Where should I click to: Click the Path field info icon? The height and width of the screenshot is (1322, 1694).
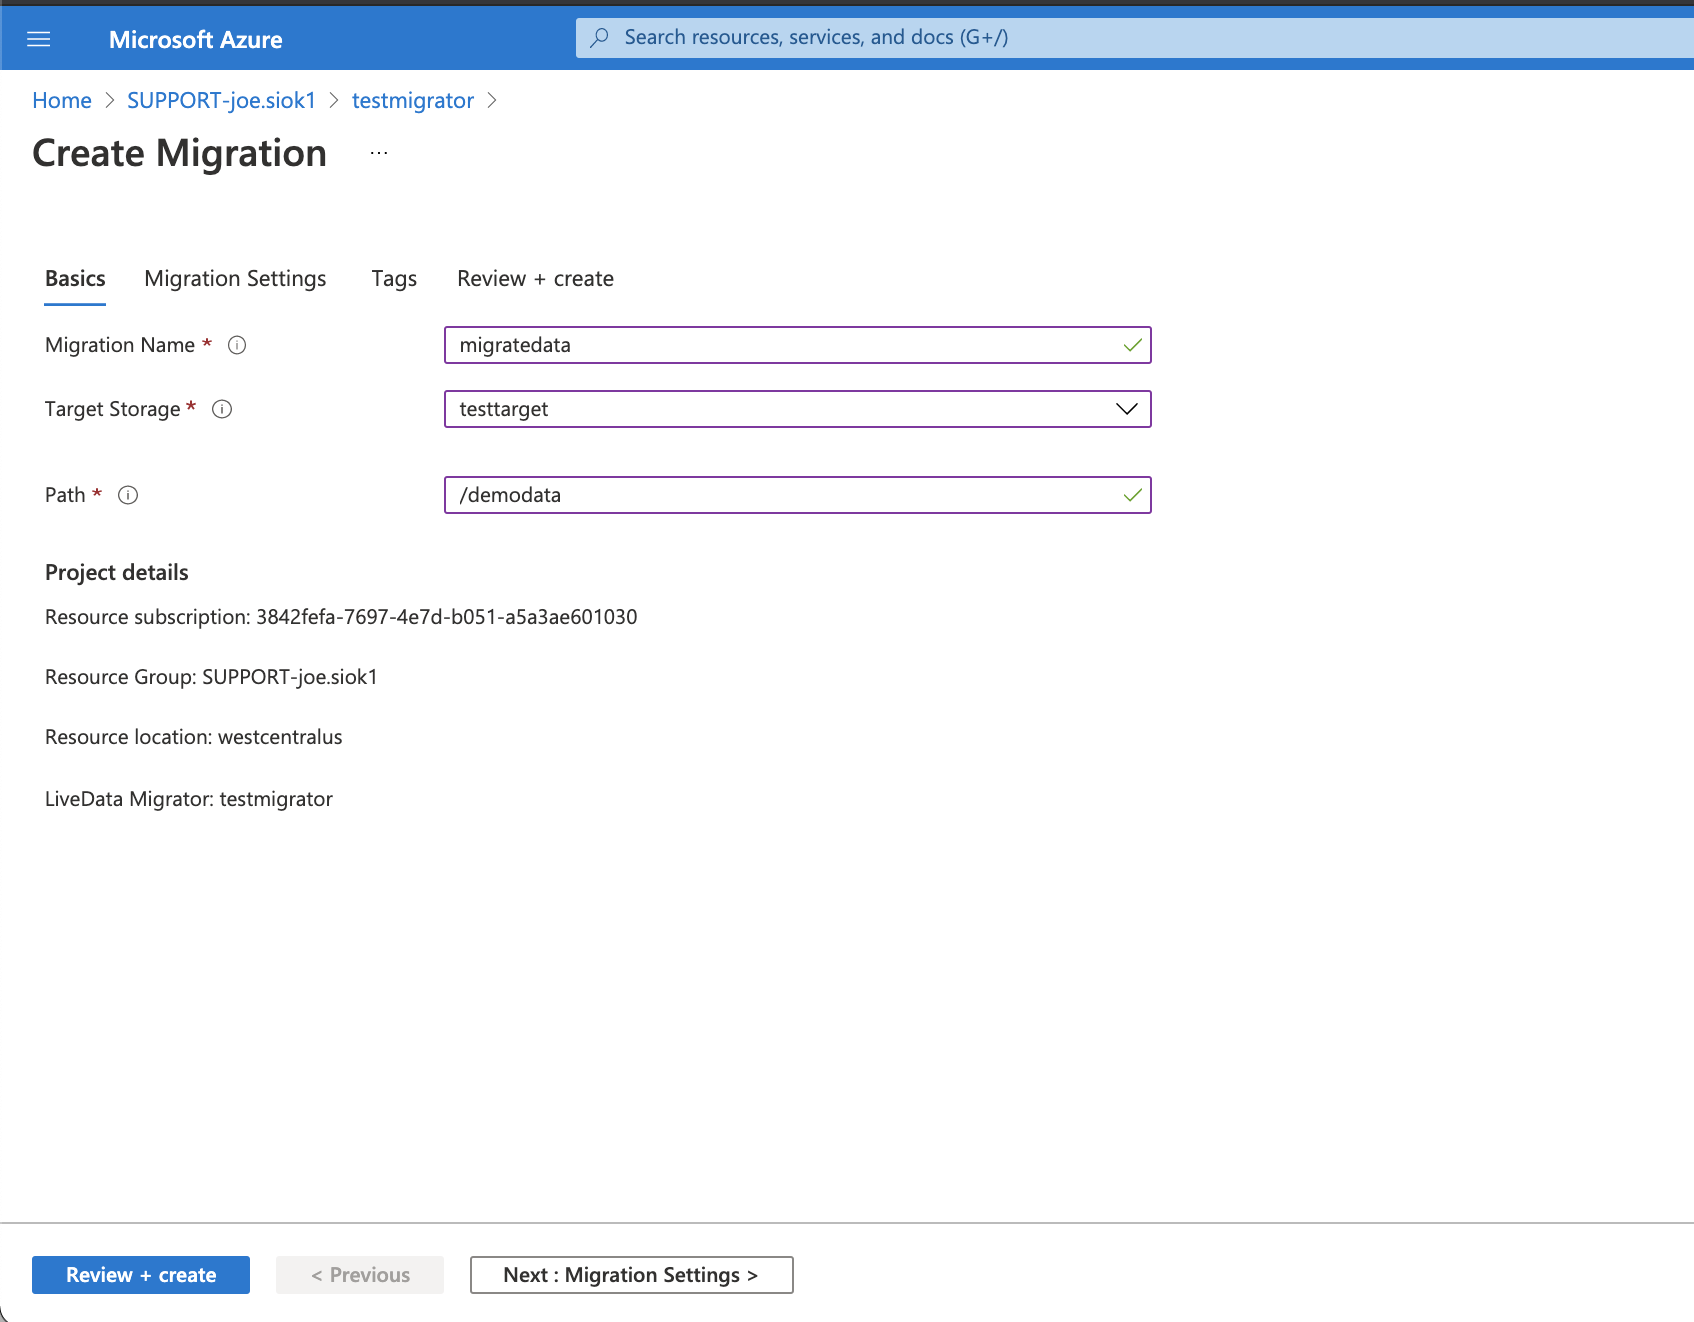(128, 494)
